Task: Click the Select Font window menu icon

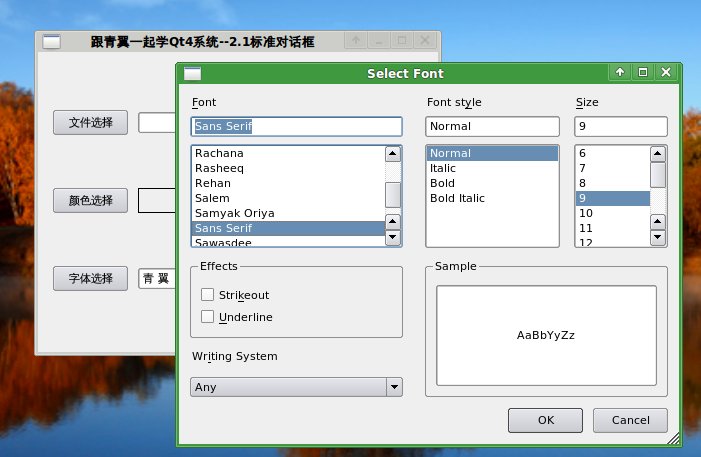Action: pos(193,73)
